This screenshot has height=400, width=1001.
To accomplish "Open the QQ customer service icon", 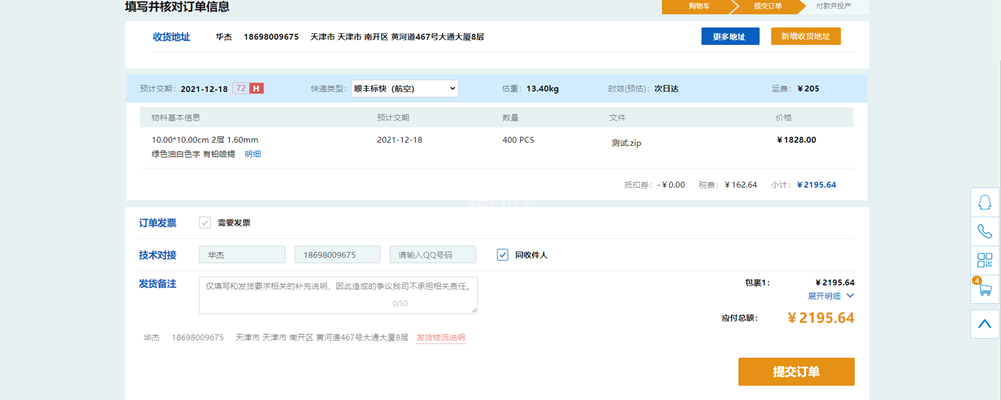I will pyautogui.click(x=984, y=201).
